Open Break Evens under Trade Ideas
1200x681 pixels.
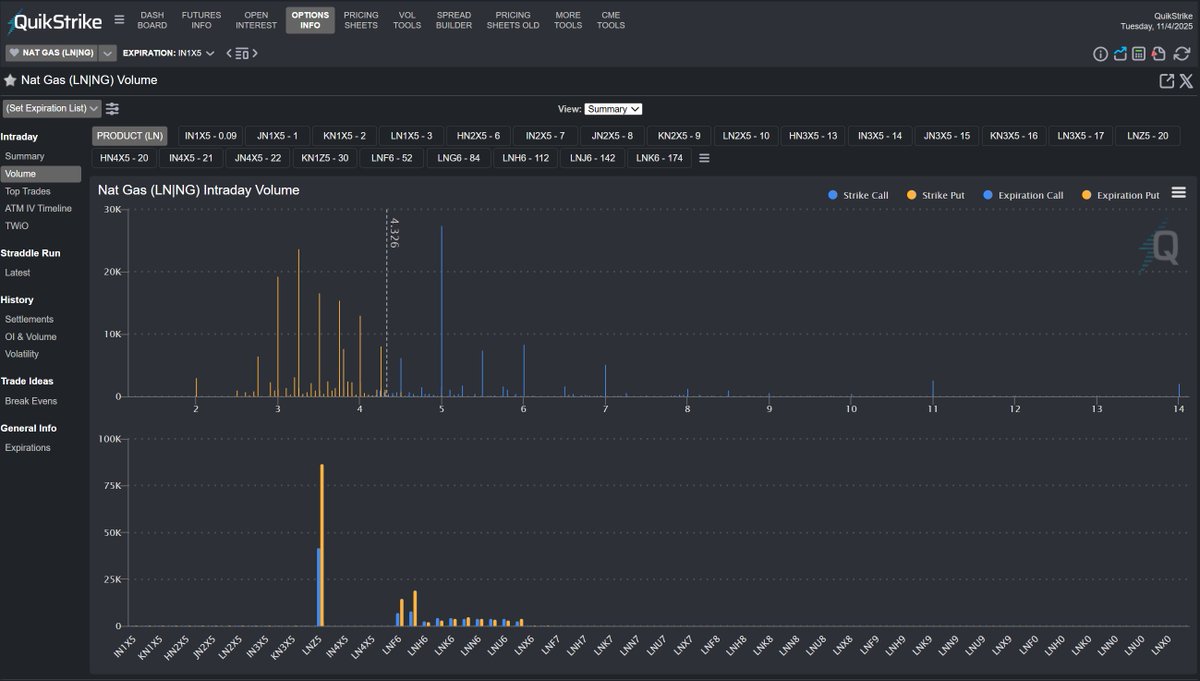coord(30,399)
